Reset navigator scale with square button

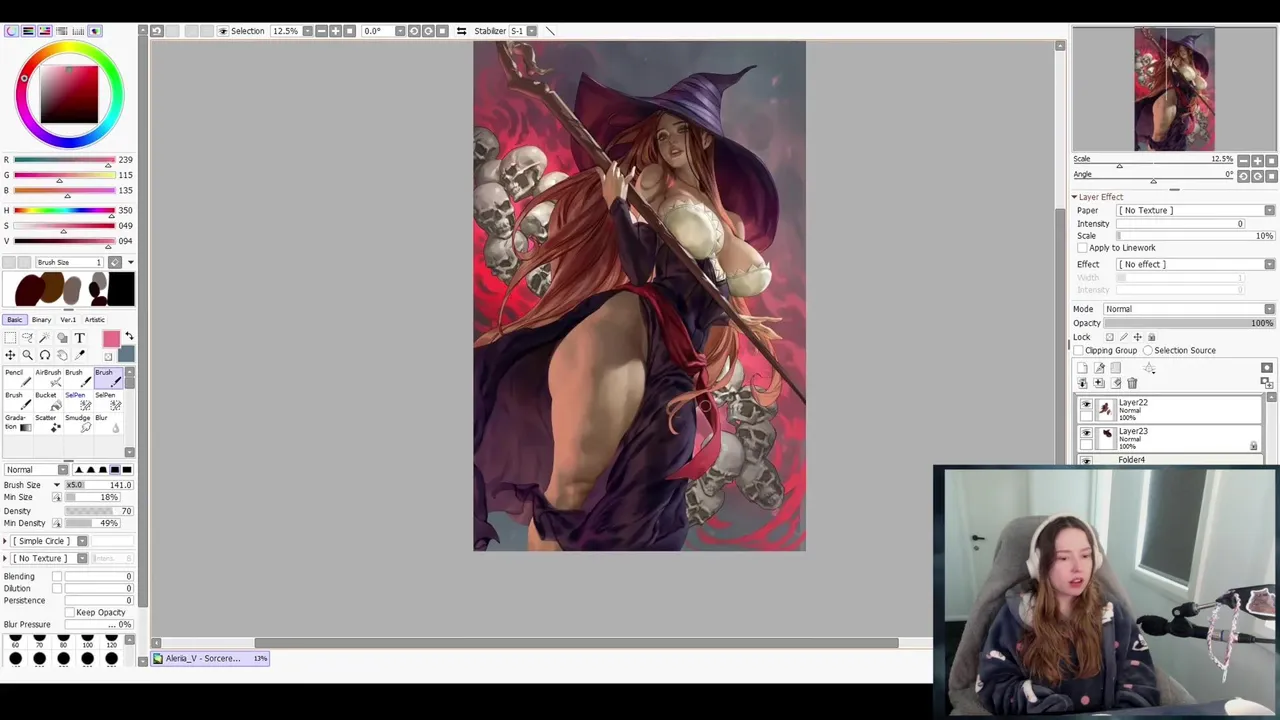1271,161
